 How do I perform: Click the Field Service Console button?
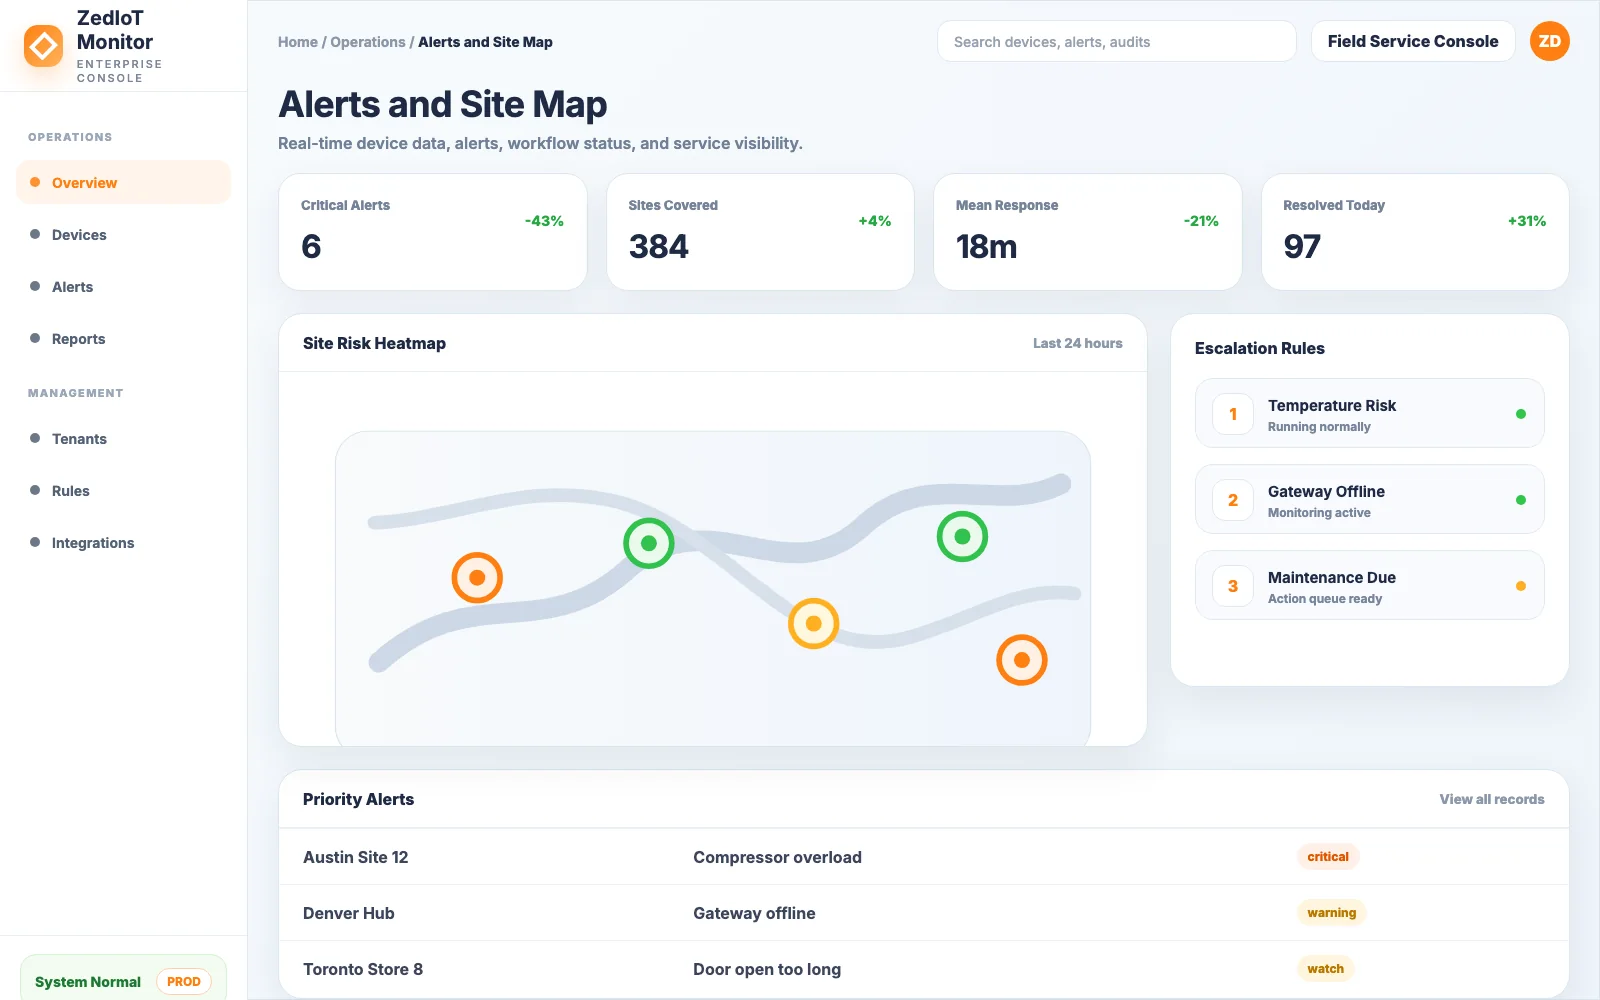[x=1413, y=41]
